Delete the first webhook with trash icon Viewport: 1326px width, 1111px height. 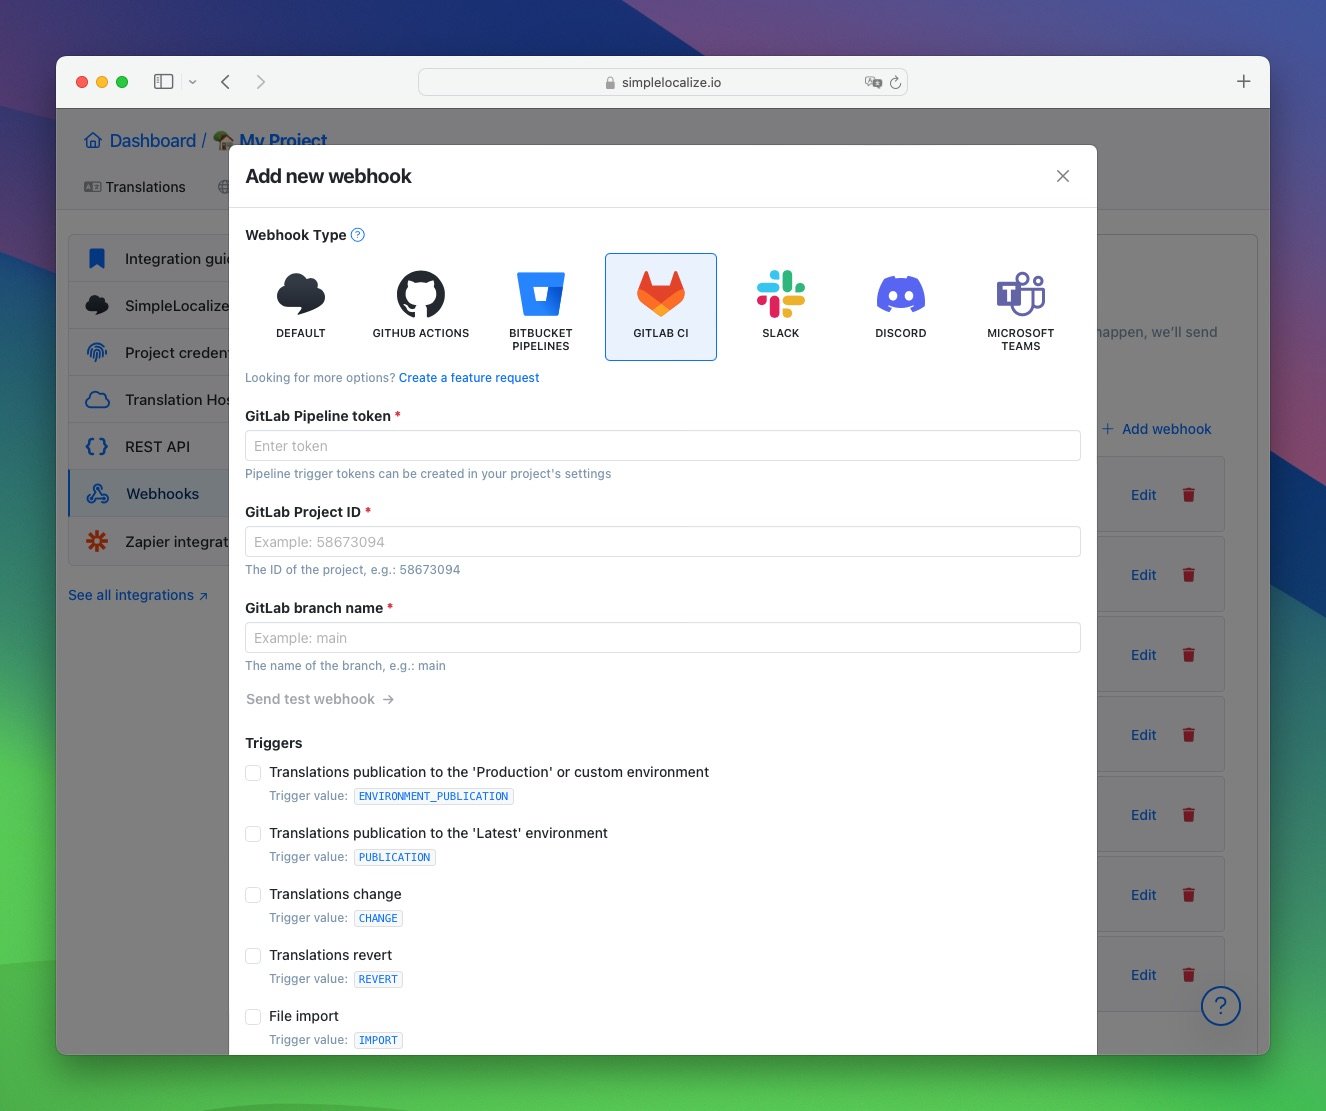[x=1189, y=495]
